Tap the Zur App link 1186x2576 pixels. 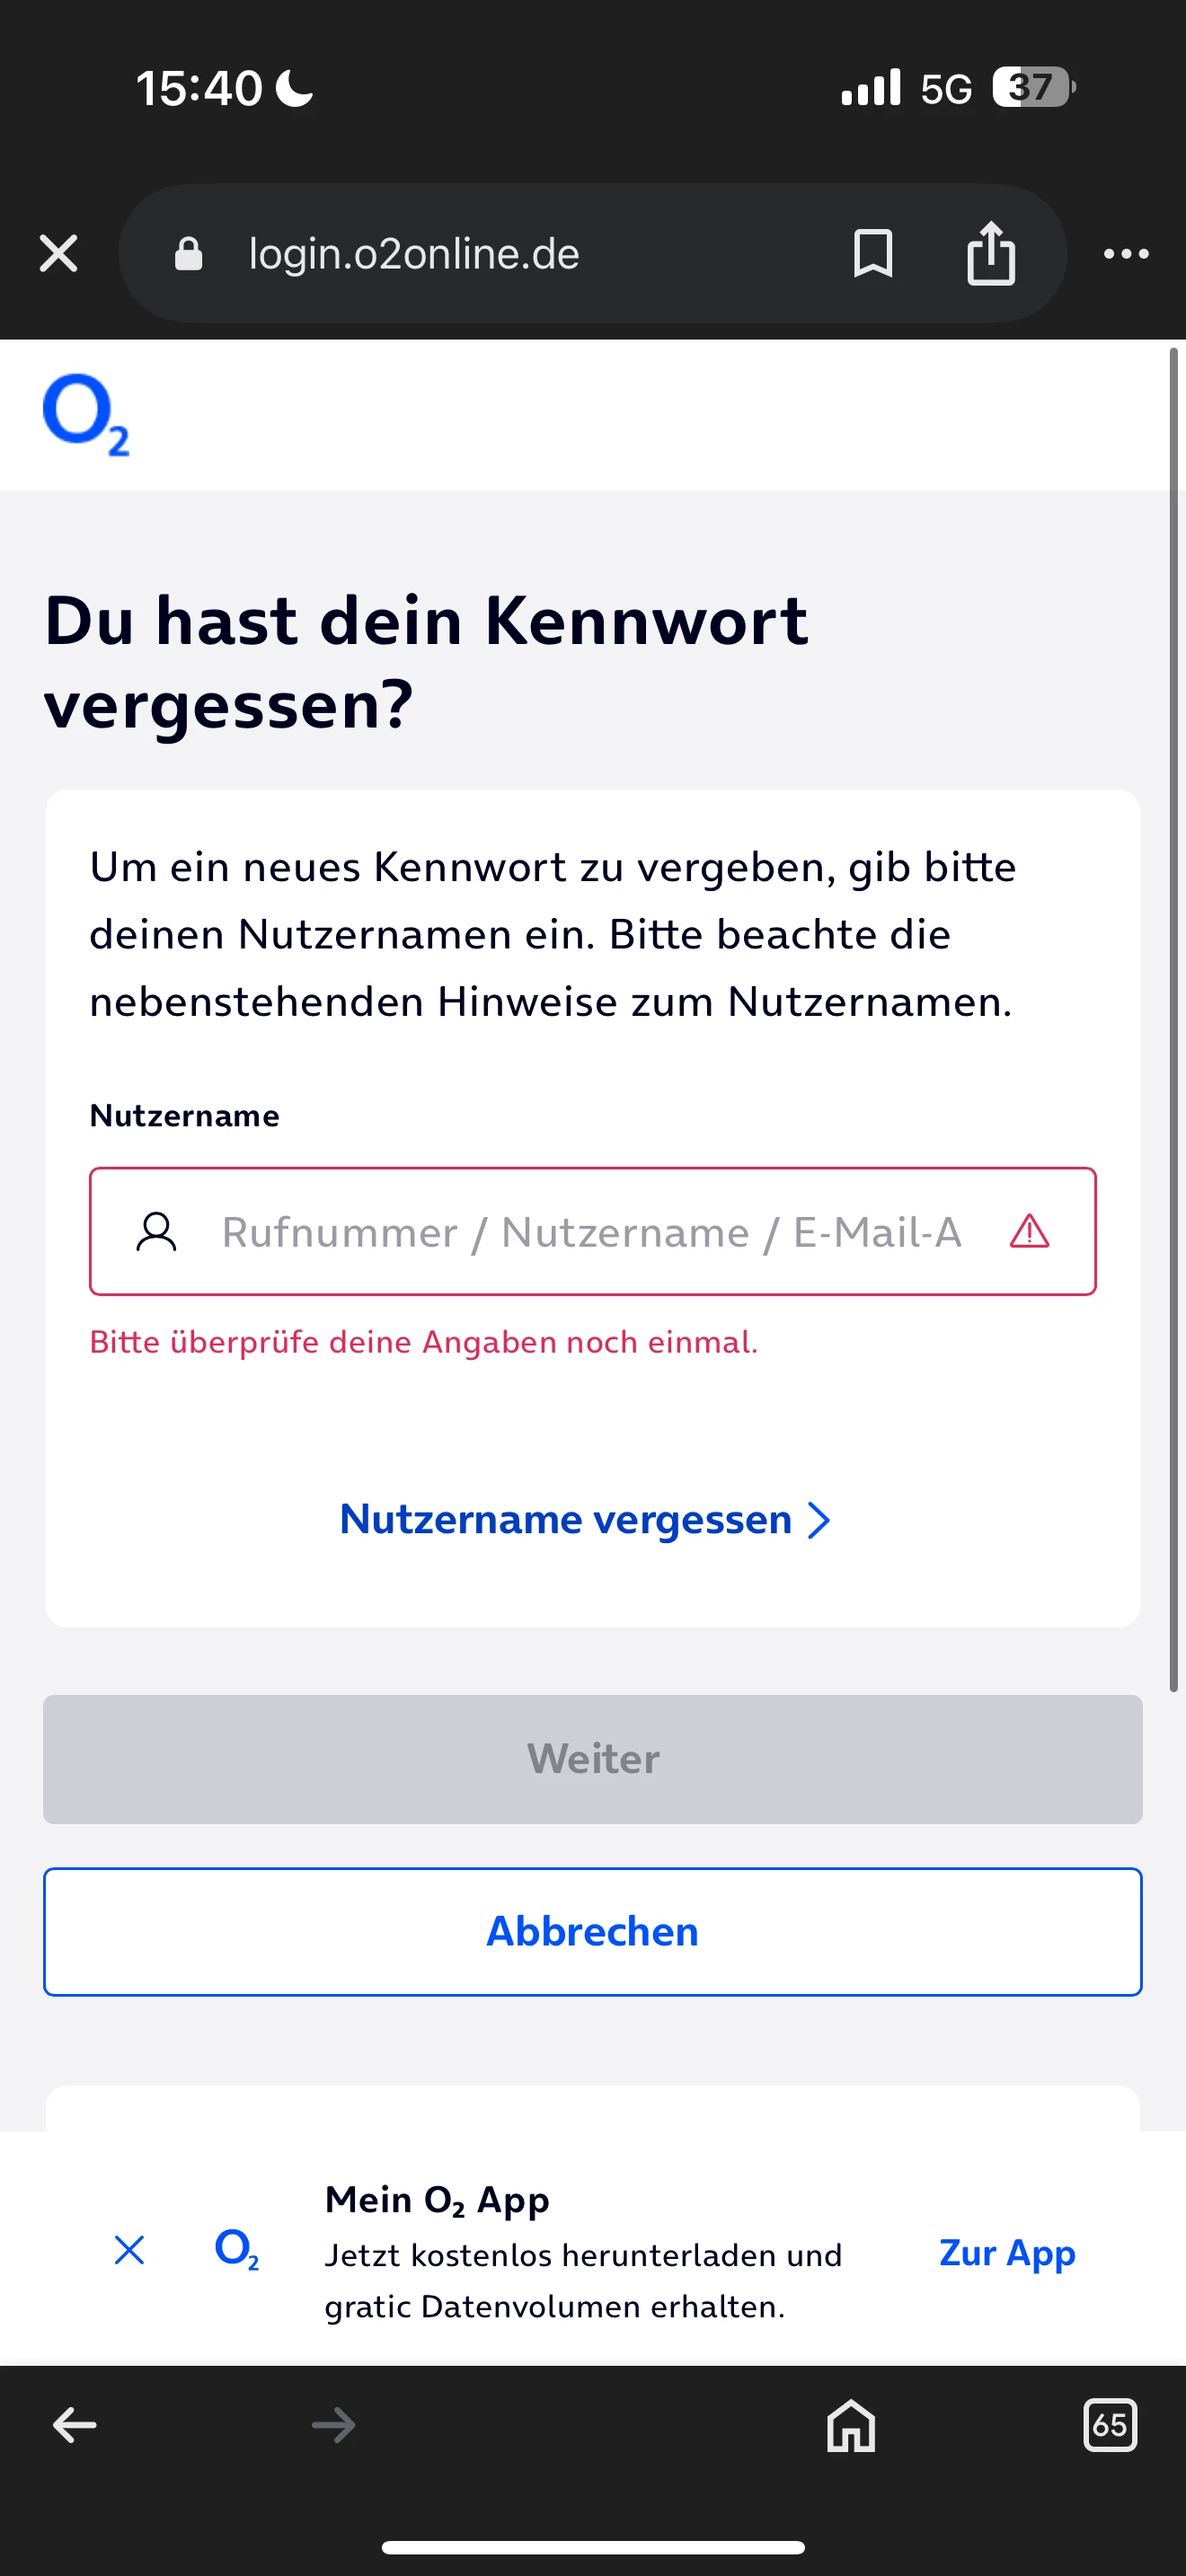tap(1007, 2252)
